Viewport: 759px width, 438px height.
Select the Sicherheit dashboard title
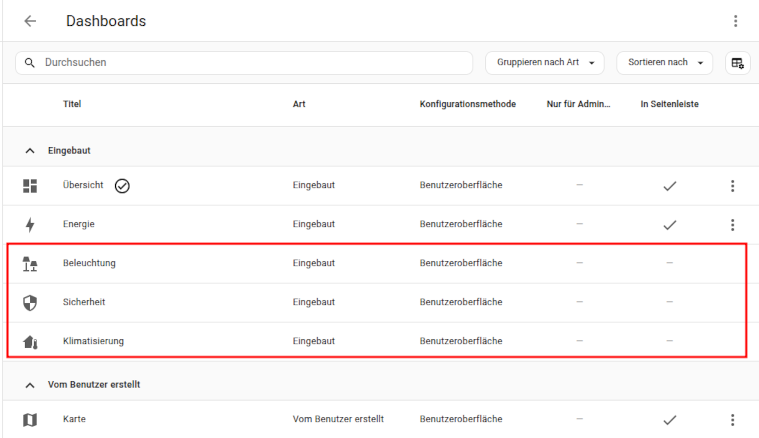tap(84, 302)
